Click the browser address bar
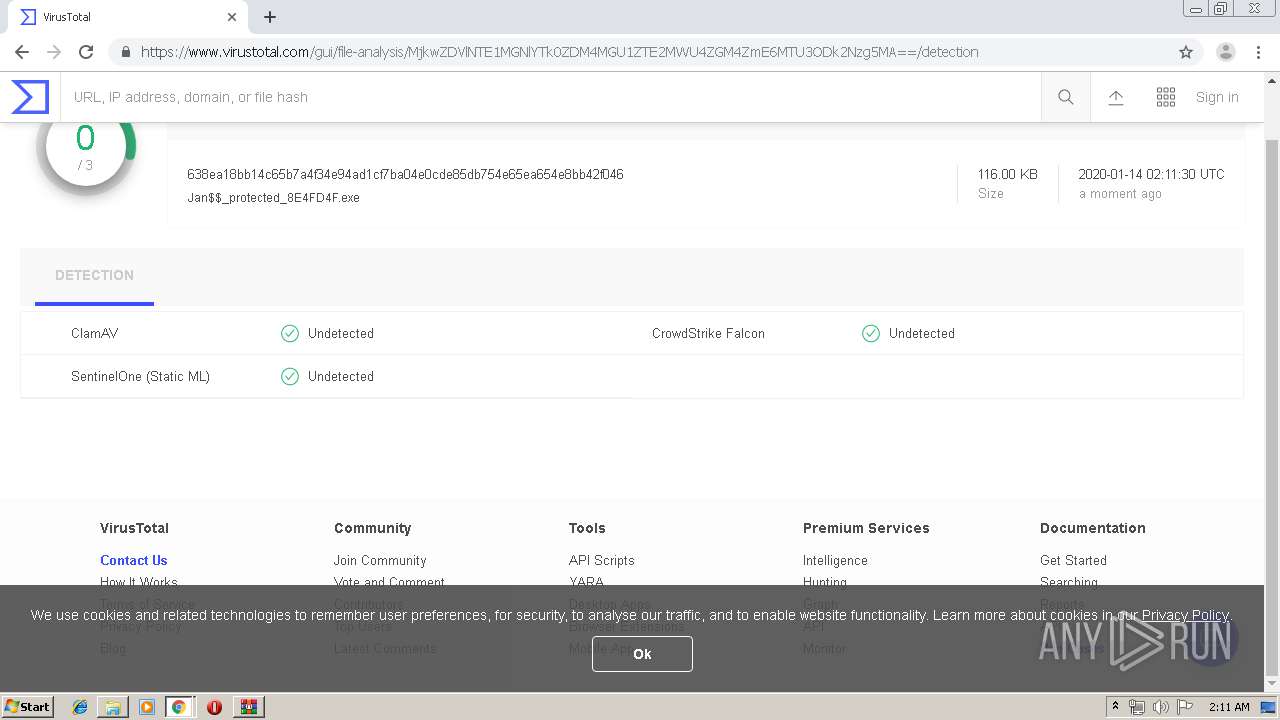 click(x=640, y=52)
